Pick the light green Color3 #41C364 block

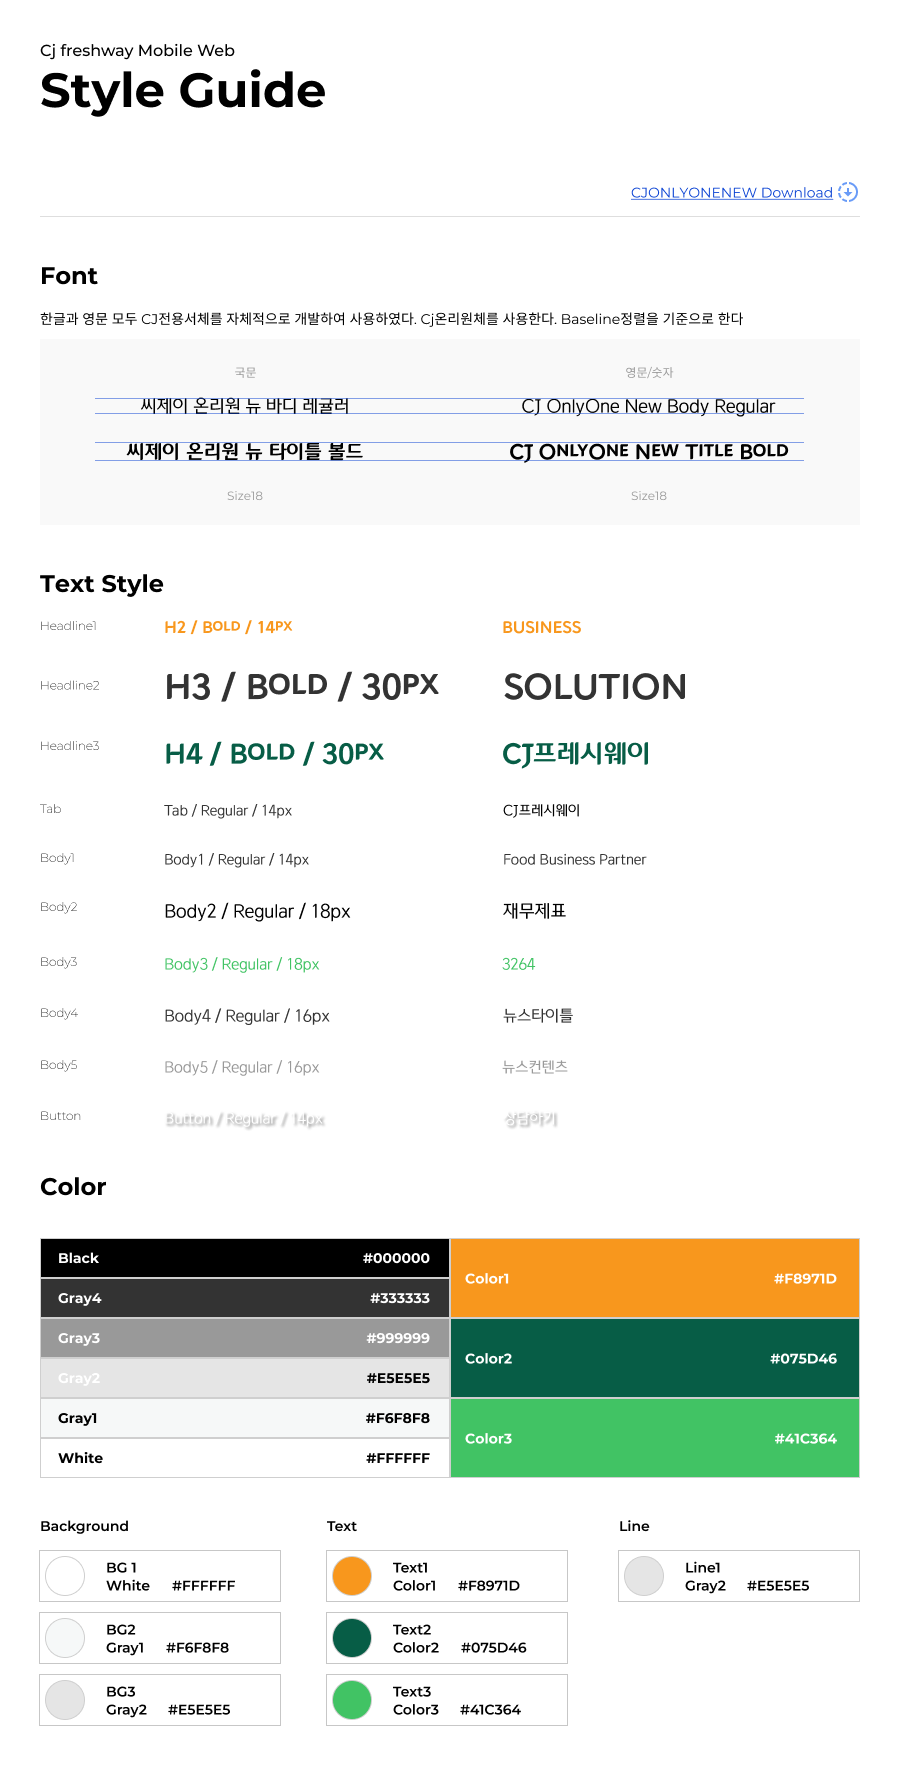[x=655, y=1438]
